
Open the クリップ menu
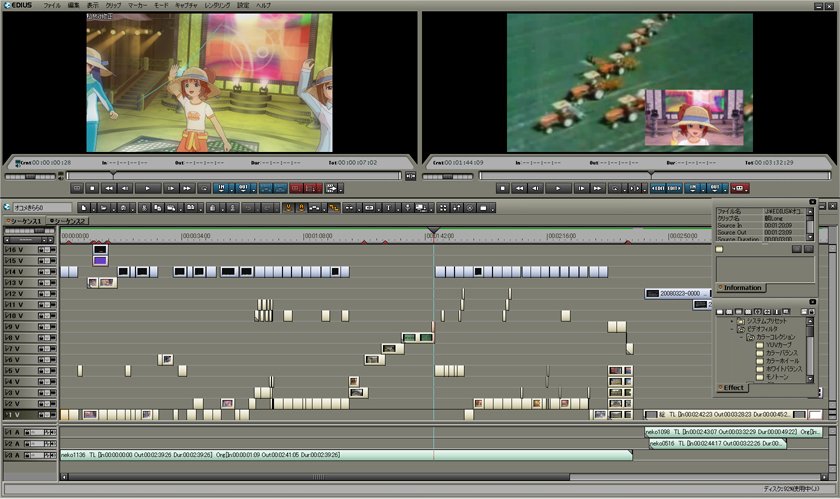click(x=113, y=5)
